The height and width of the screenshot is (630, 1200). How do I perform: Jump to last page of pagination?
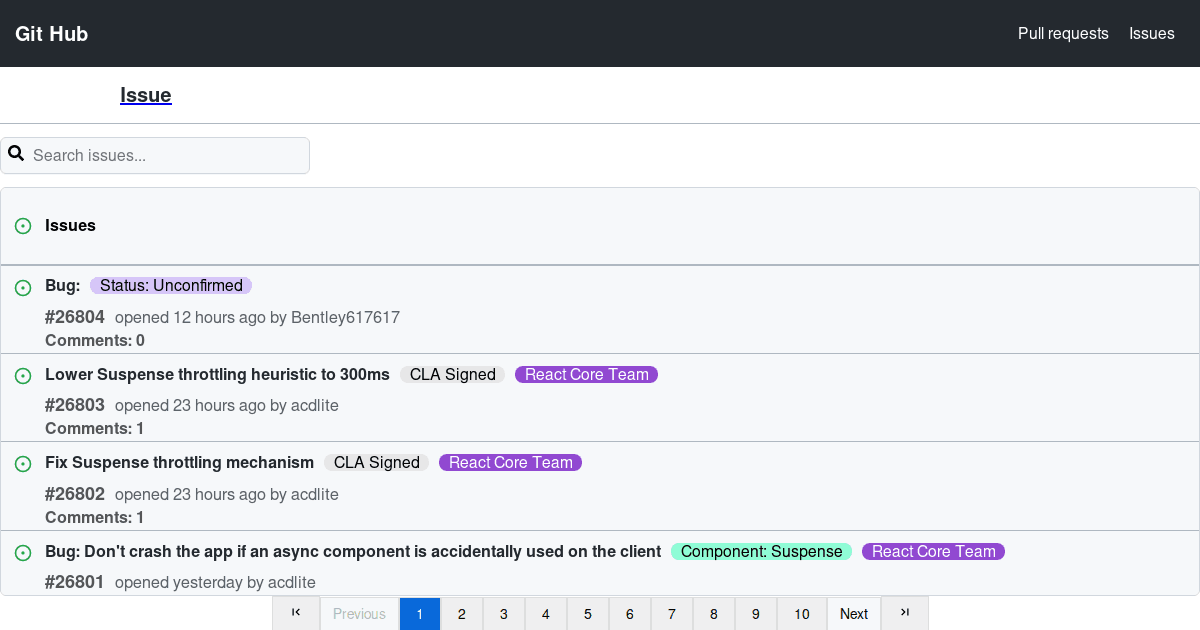coord(905,613)
